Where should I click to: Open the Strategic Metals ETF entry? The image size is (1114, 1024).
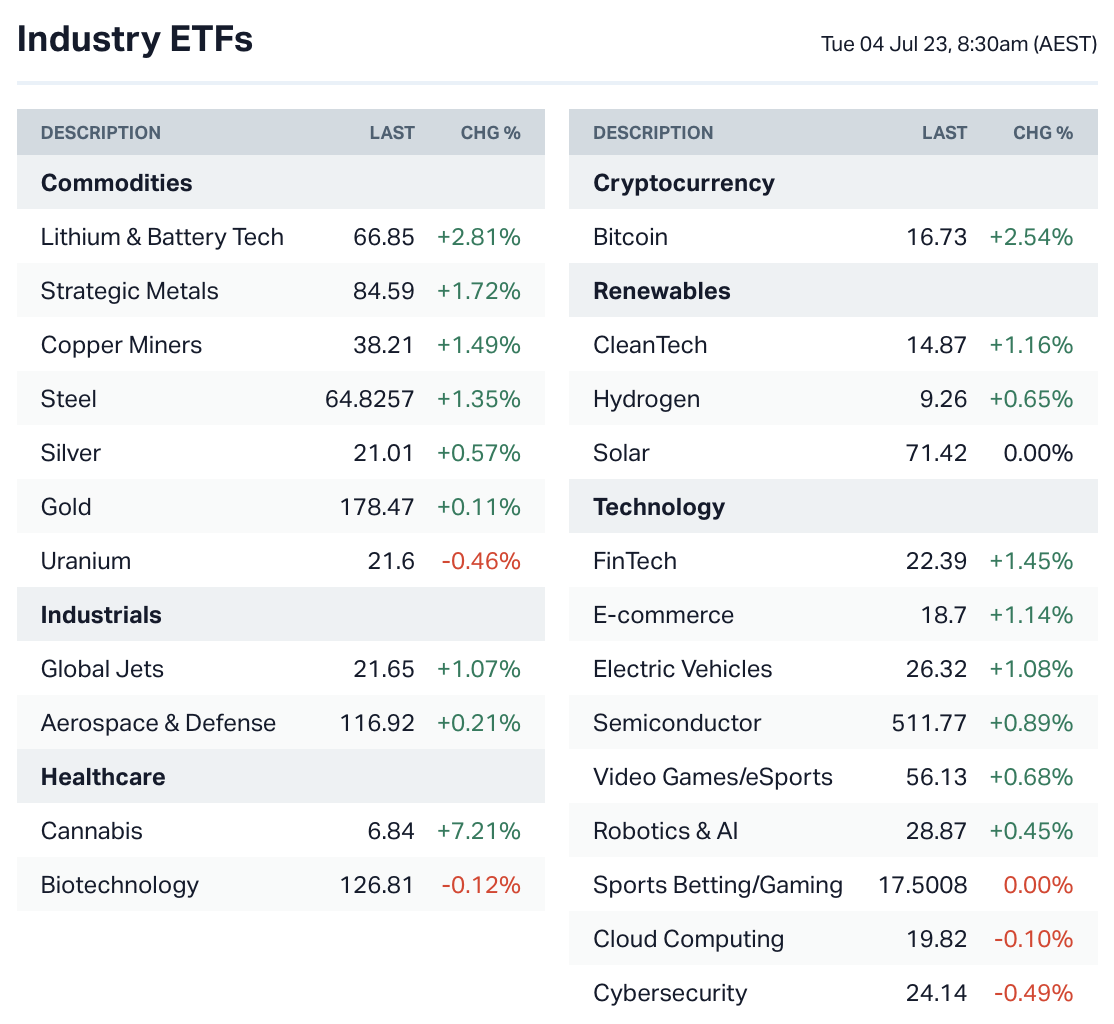click(x=129, y=291)
